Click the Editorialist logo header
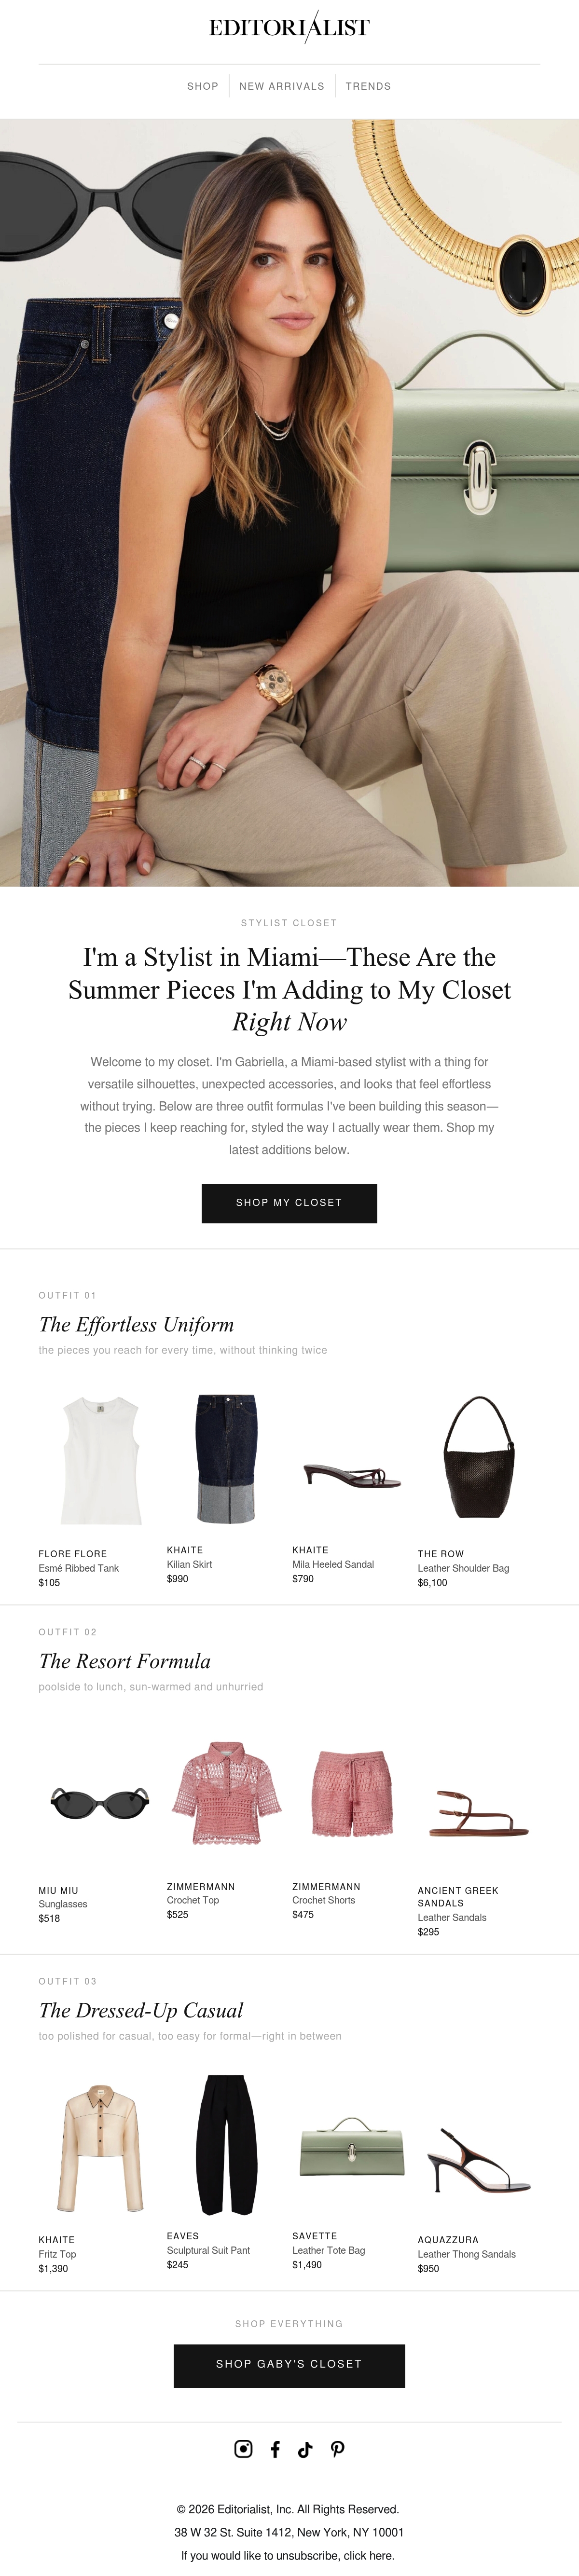Image resolution: width=579 pixels, height=2576 pixels. pyautogui.click(x=289, y=27)
